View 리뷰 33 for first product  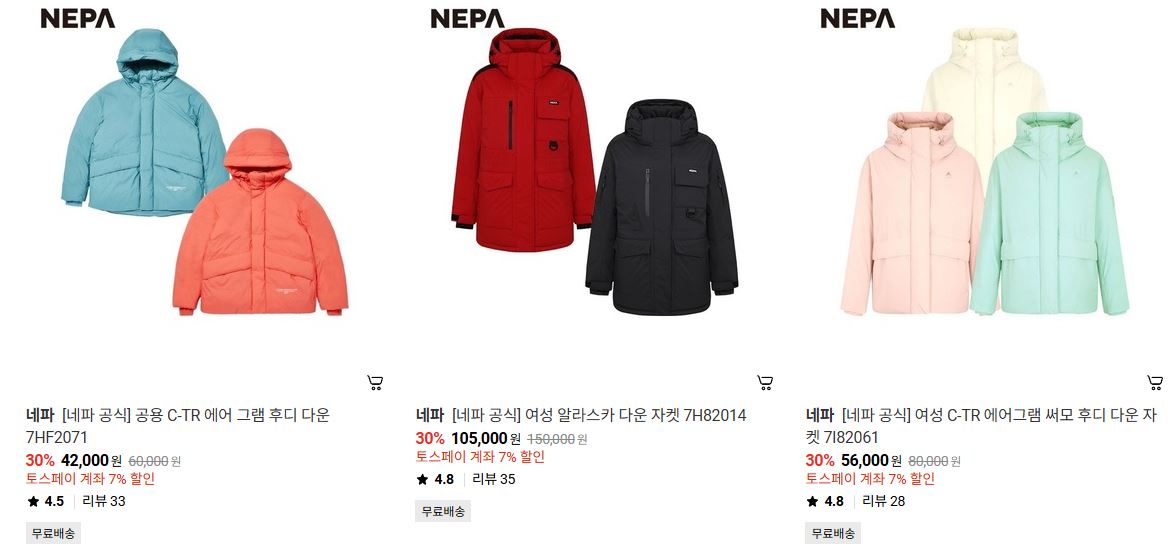[104, 502]
